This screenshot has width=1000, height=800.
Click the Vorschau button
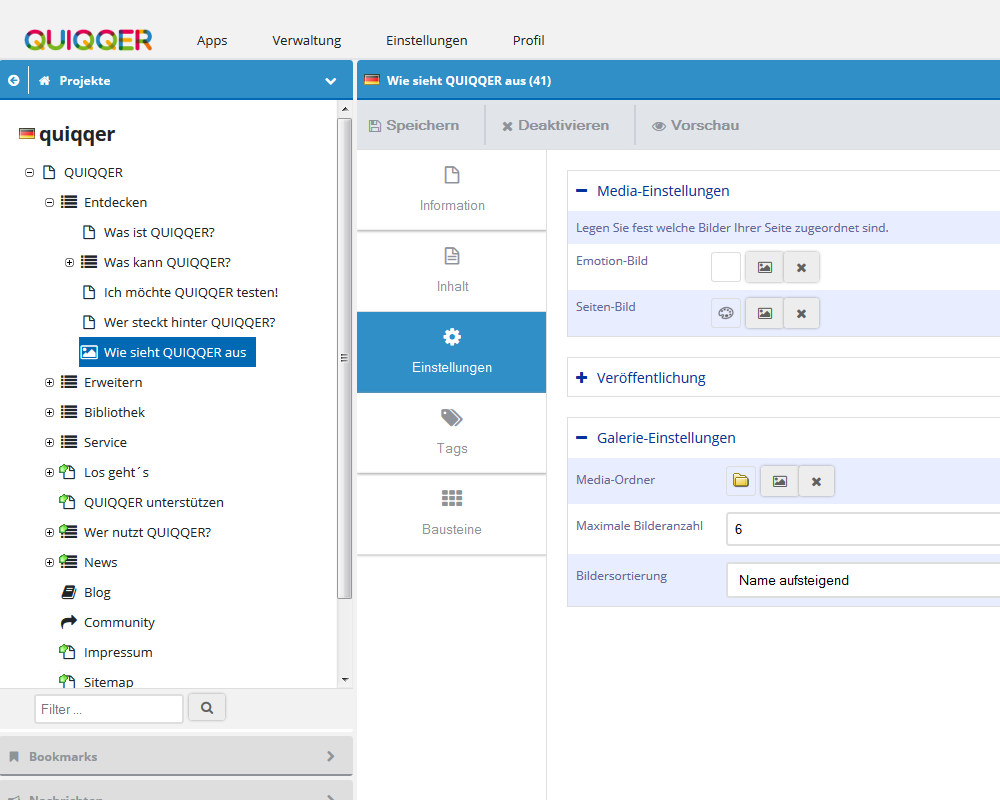pos(695,126)
